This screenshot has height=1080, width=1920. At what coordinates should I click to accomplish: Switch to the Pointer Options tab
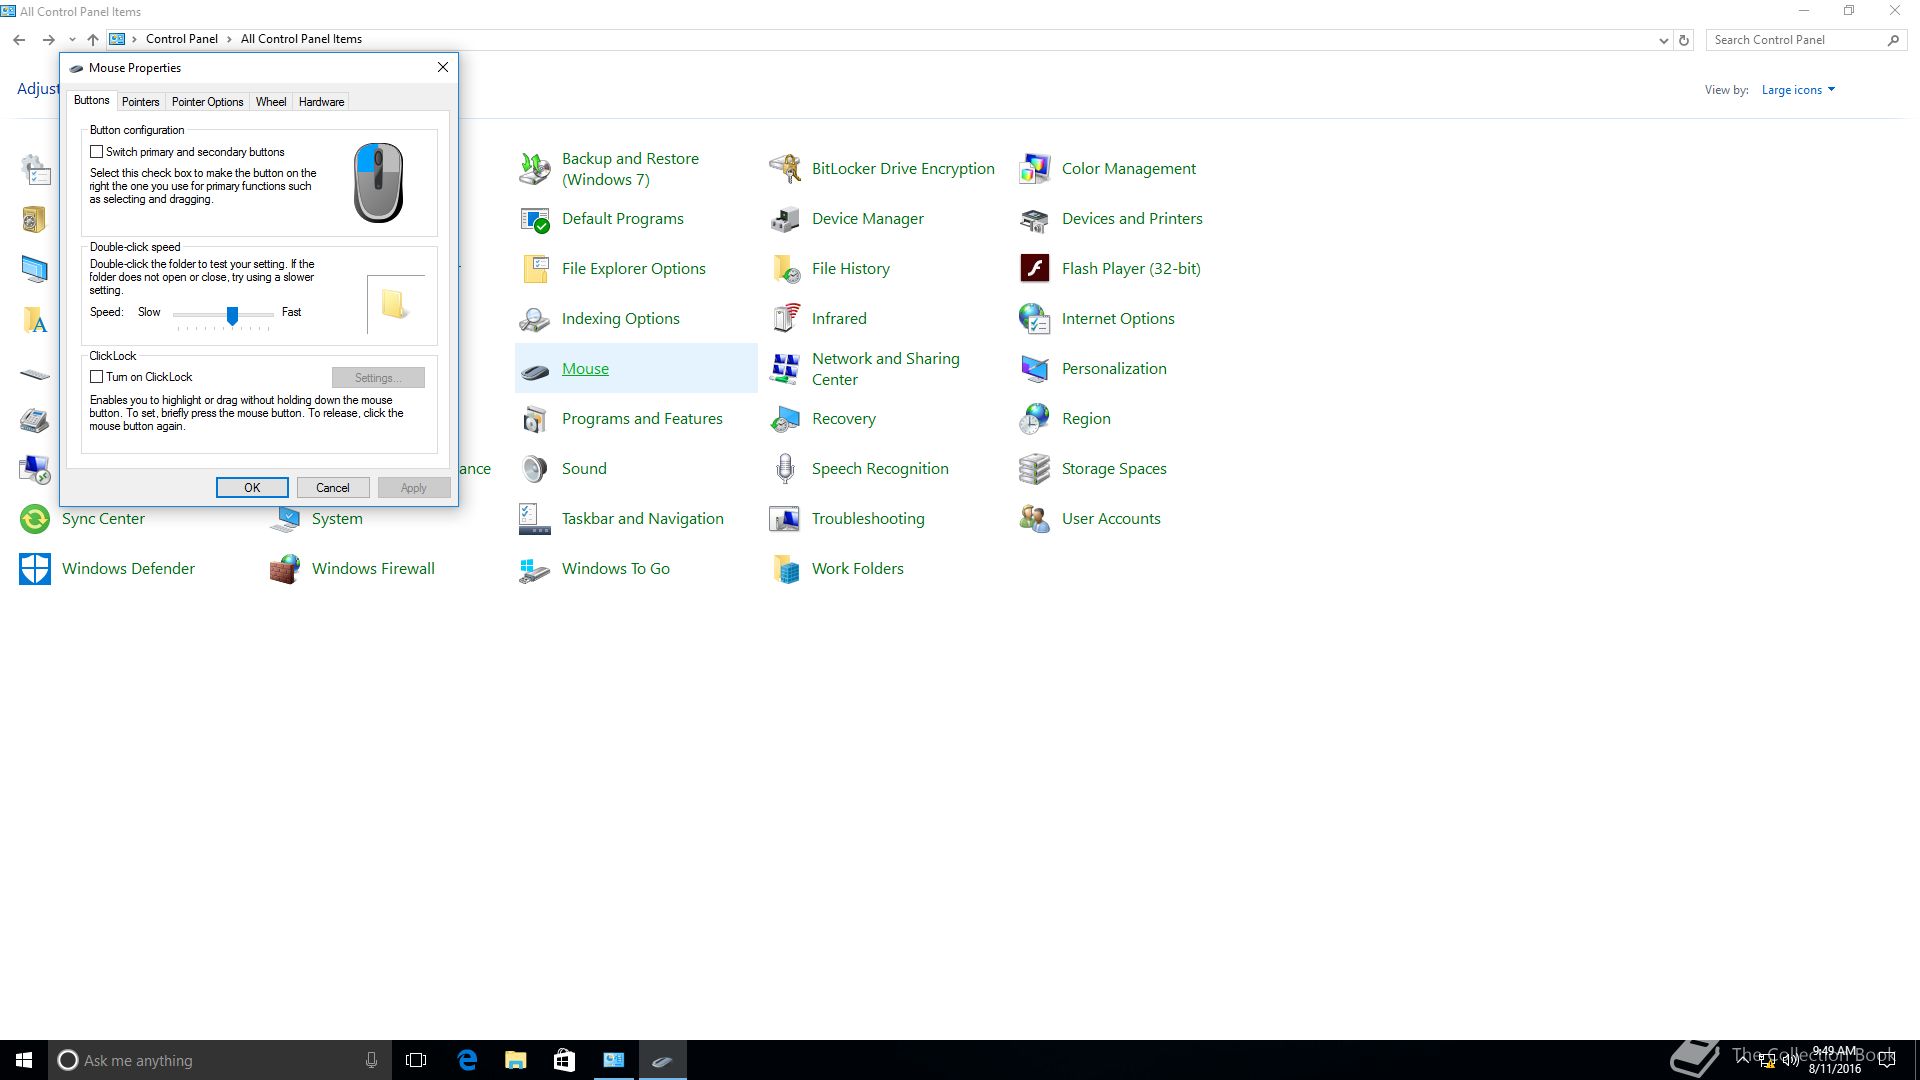pos(207,102)
